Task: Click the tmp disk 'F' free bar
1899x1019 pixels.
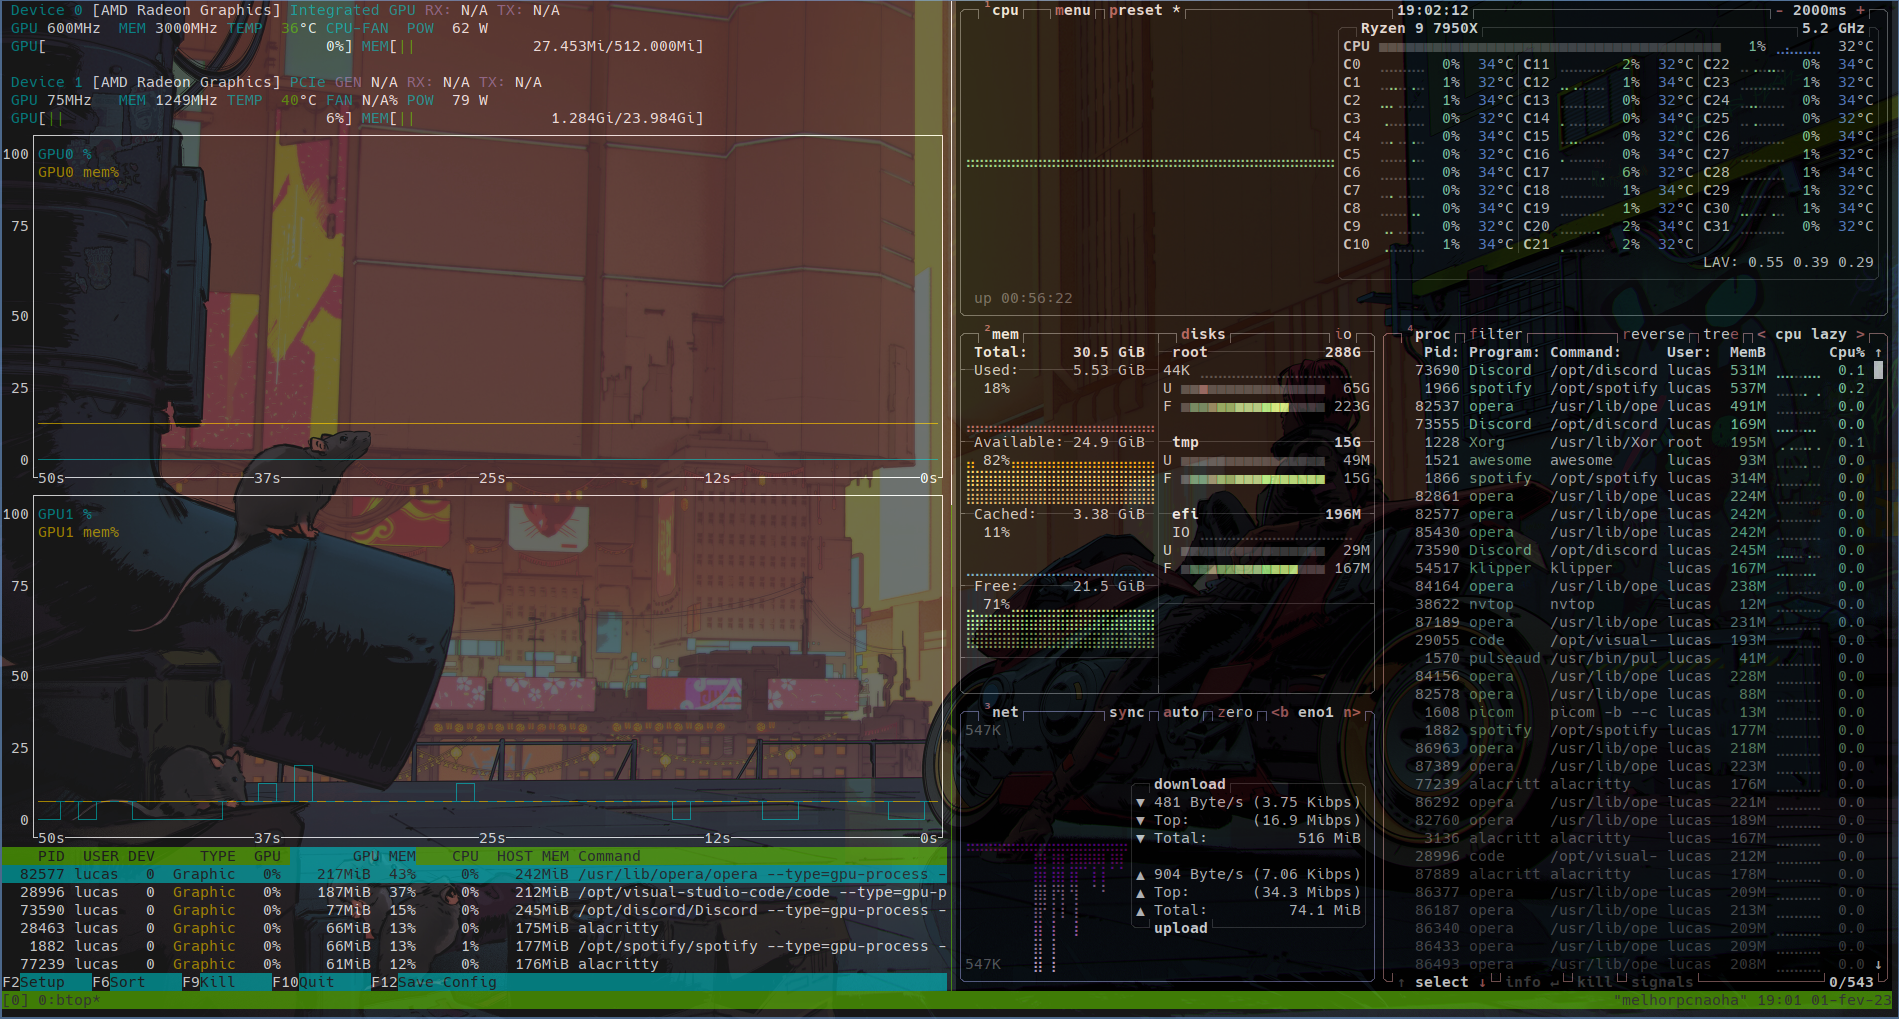Action: [x=1252, y=478]
